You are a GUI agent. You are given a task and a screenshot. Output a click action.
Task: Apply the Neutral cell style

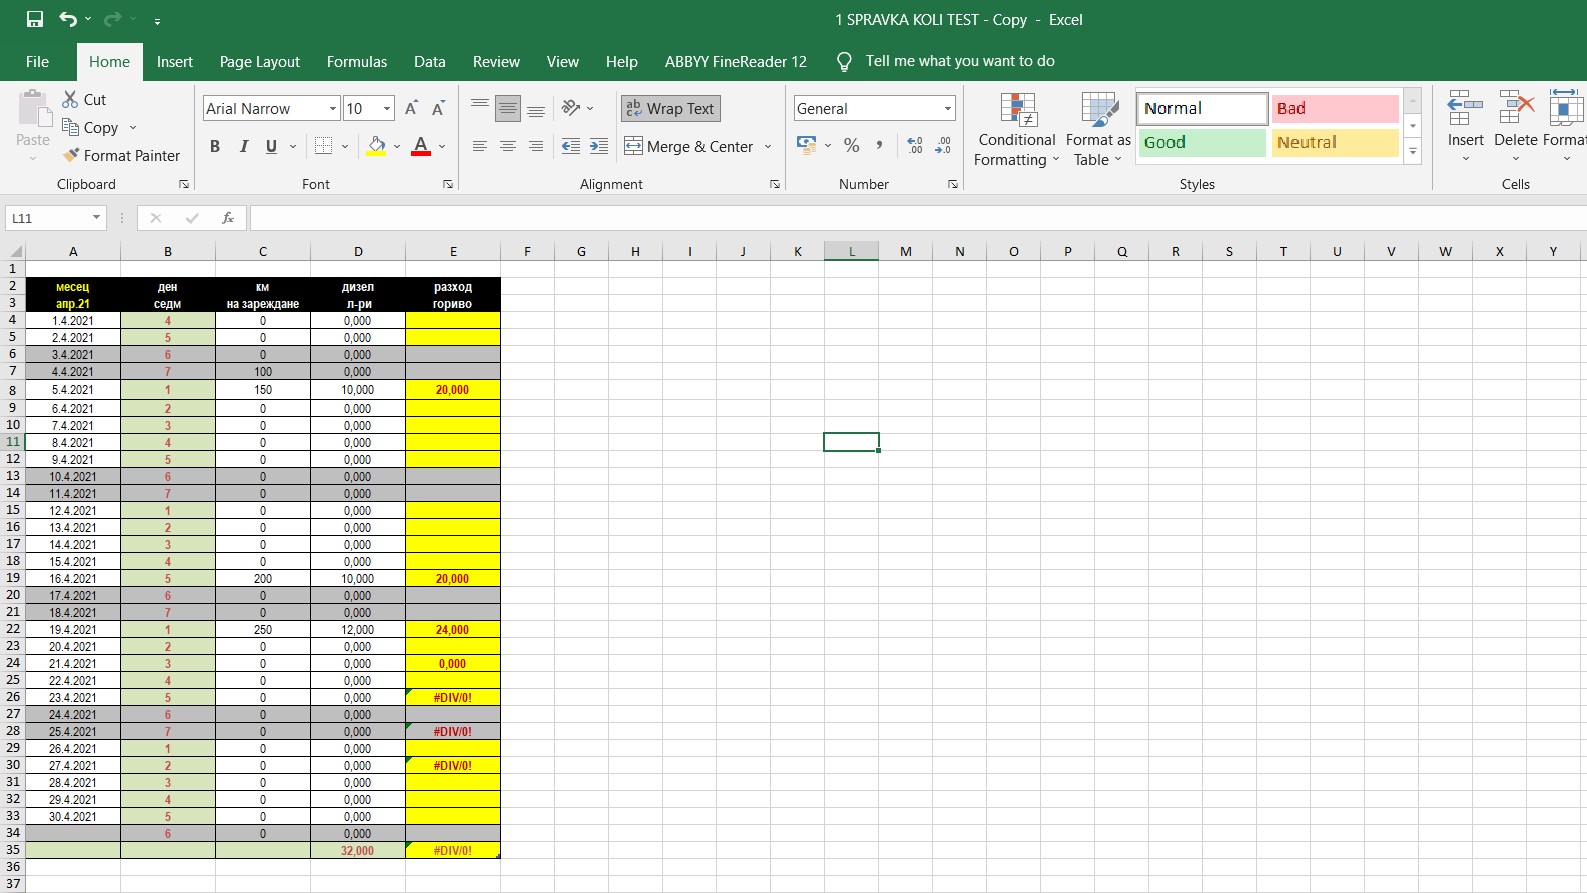click(1335, 142)
